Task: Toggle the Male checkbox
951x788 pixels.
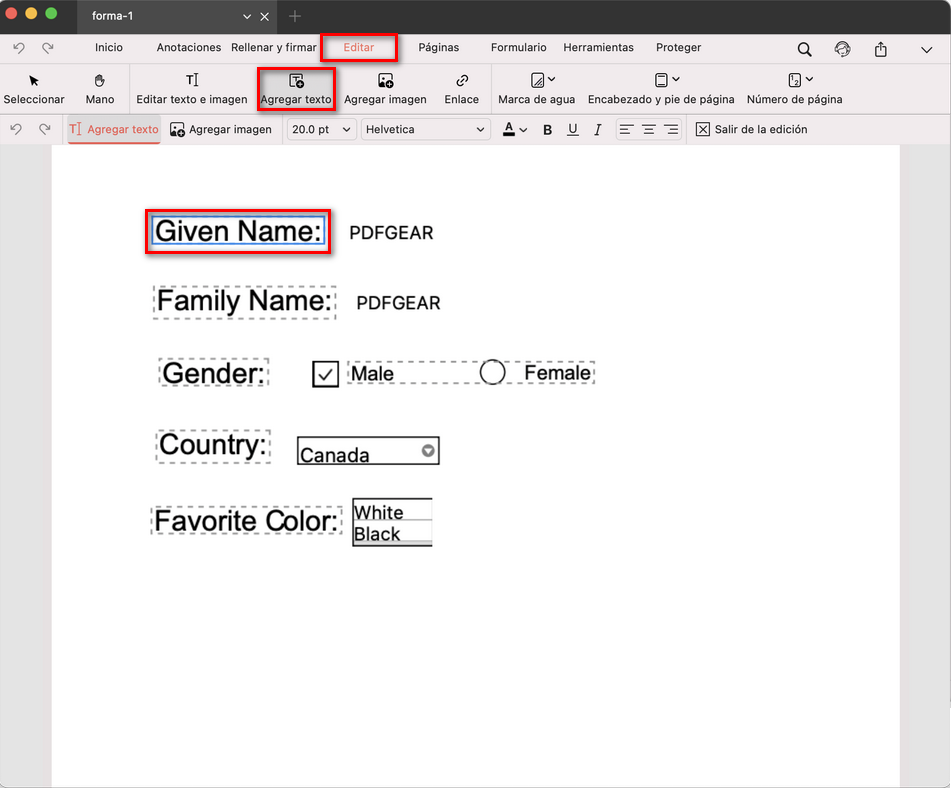Action: (x=325, y=374)
